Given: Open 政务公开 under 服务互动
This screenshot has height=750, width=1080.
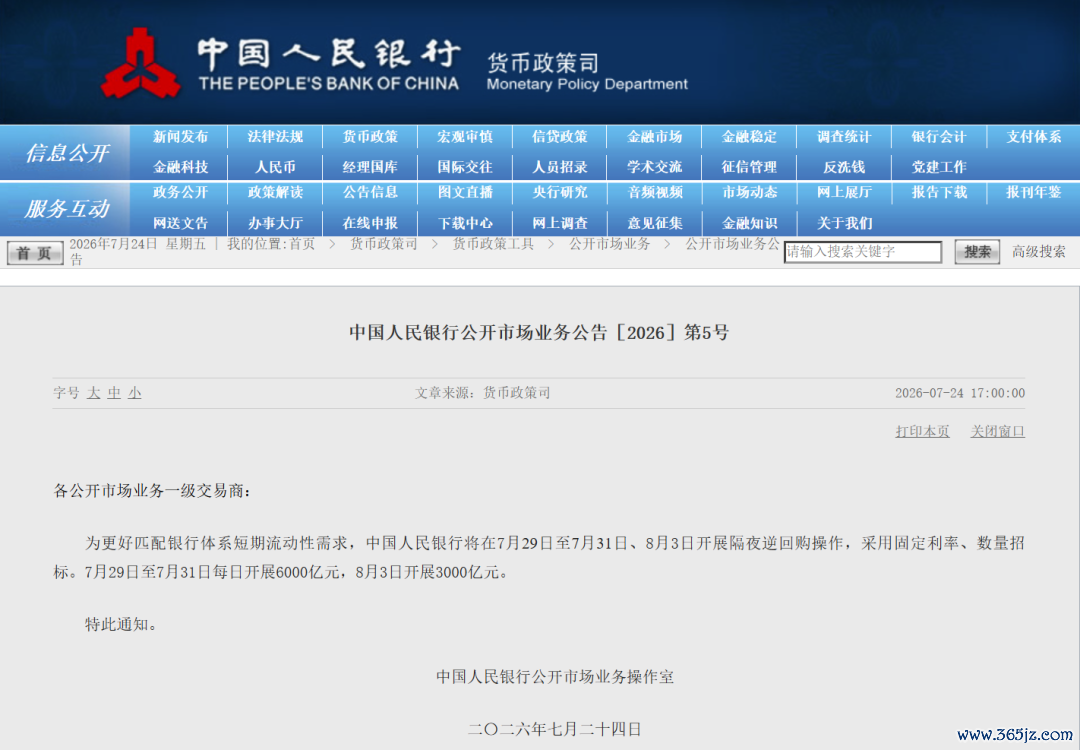Looking at the screenshot, I should click(x=180, y=193).
